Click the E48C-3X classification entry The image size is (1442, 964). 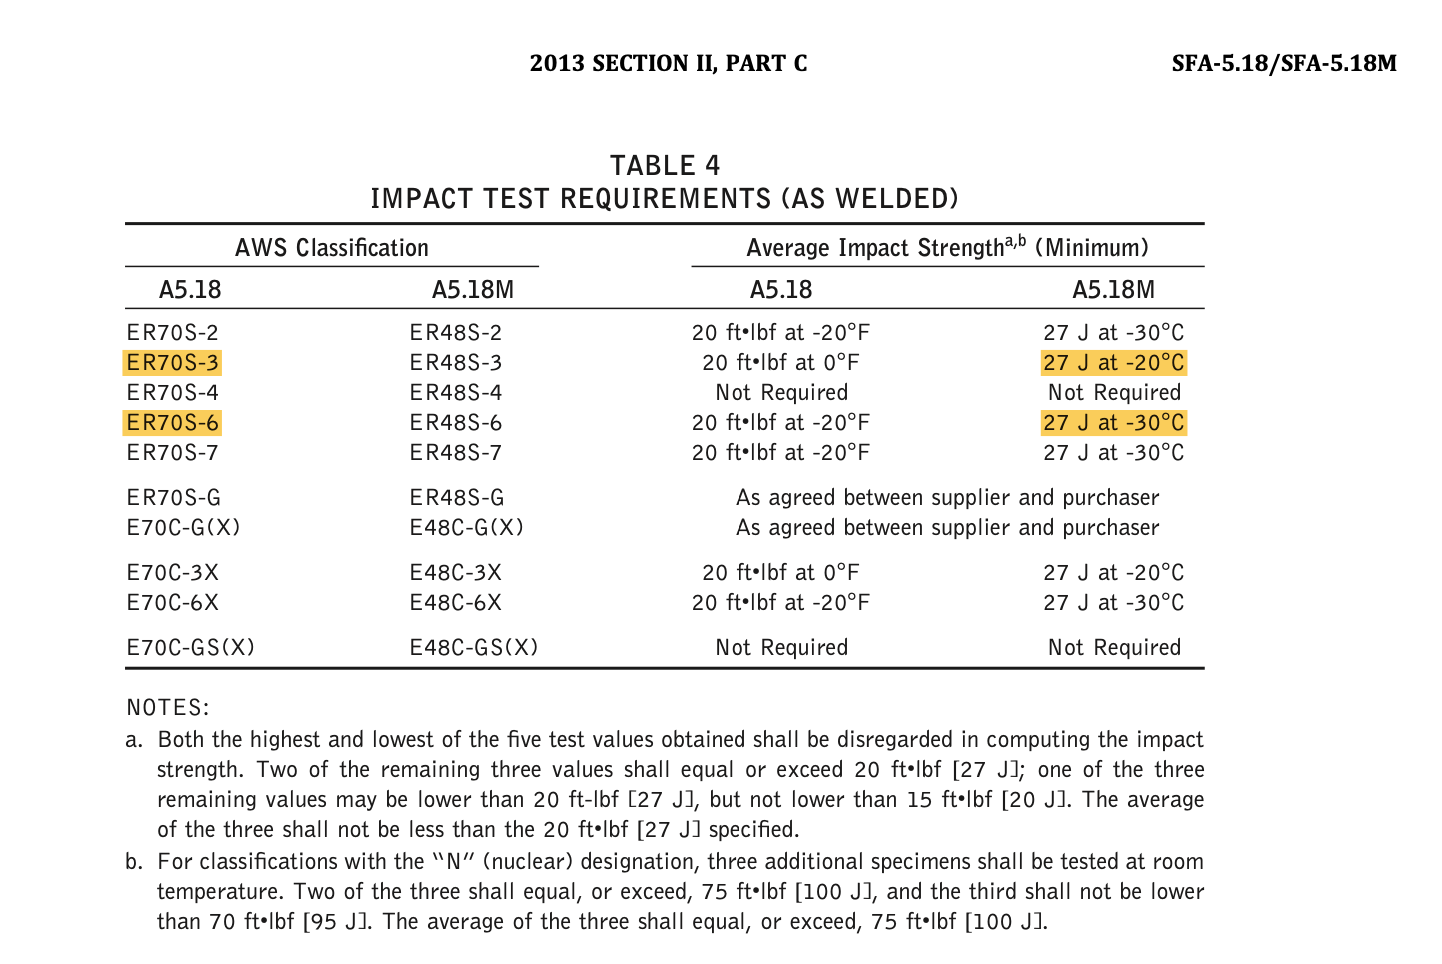pyautogui.click(x=456, y=572)
